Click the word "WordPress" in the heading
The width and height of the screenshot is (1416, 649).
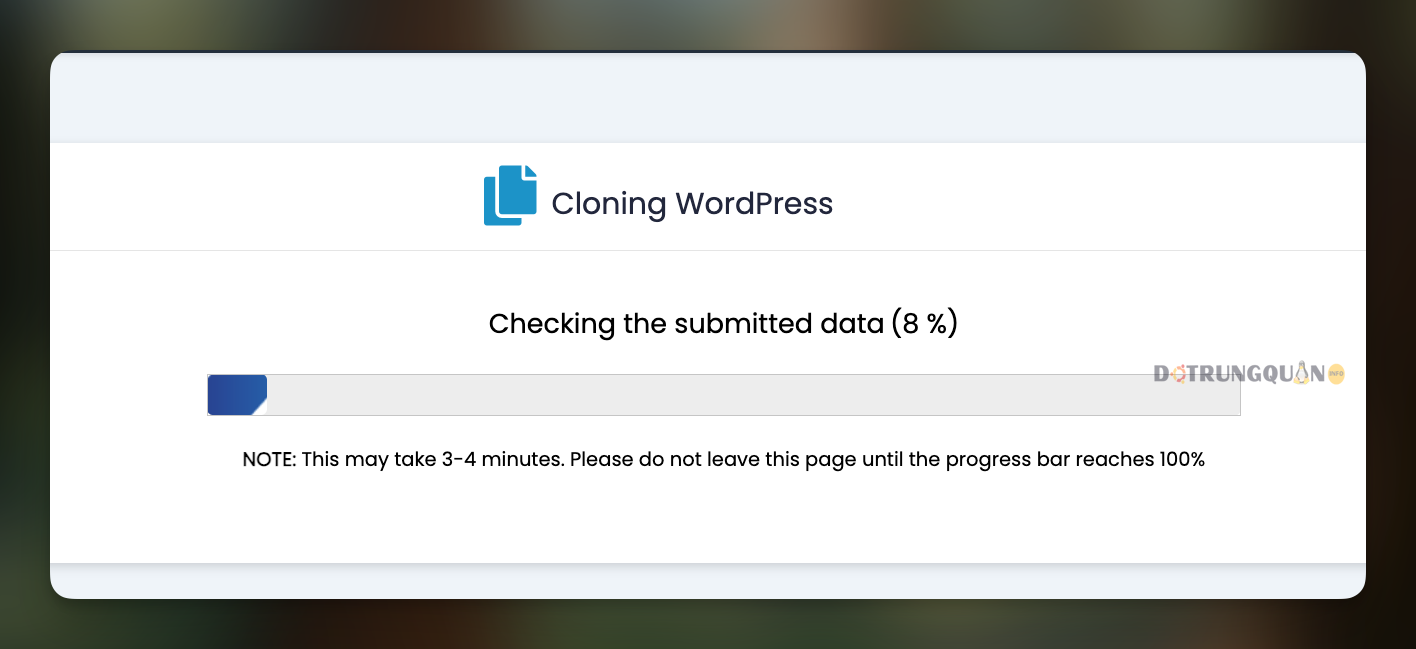tap(754, 204)
